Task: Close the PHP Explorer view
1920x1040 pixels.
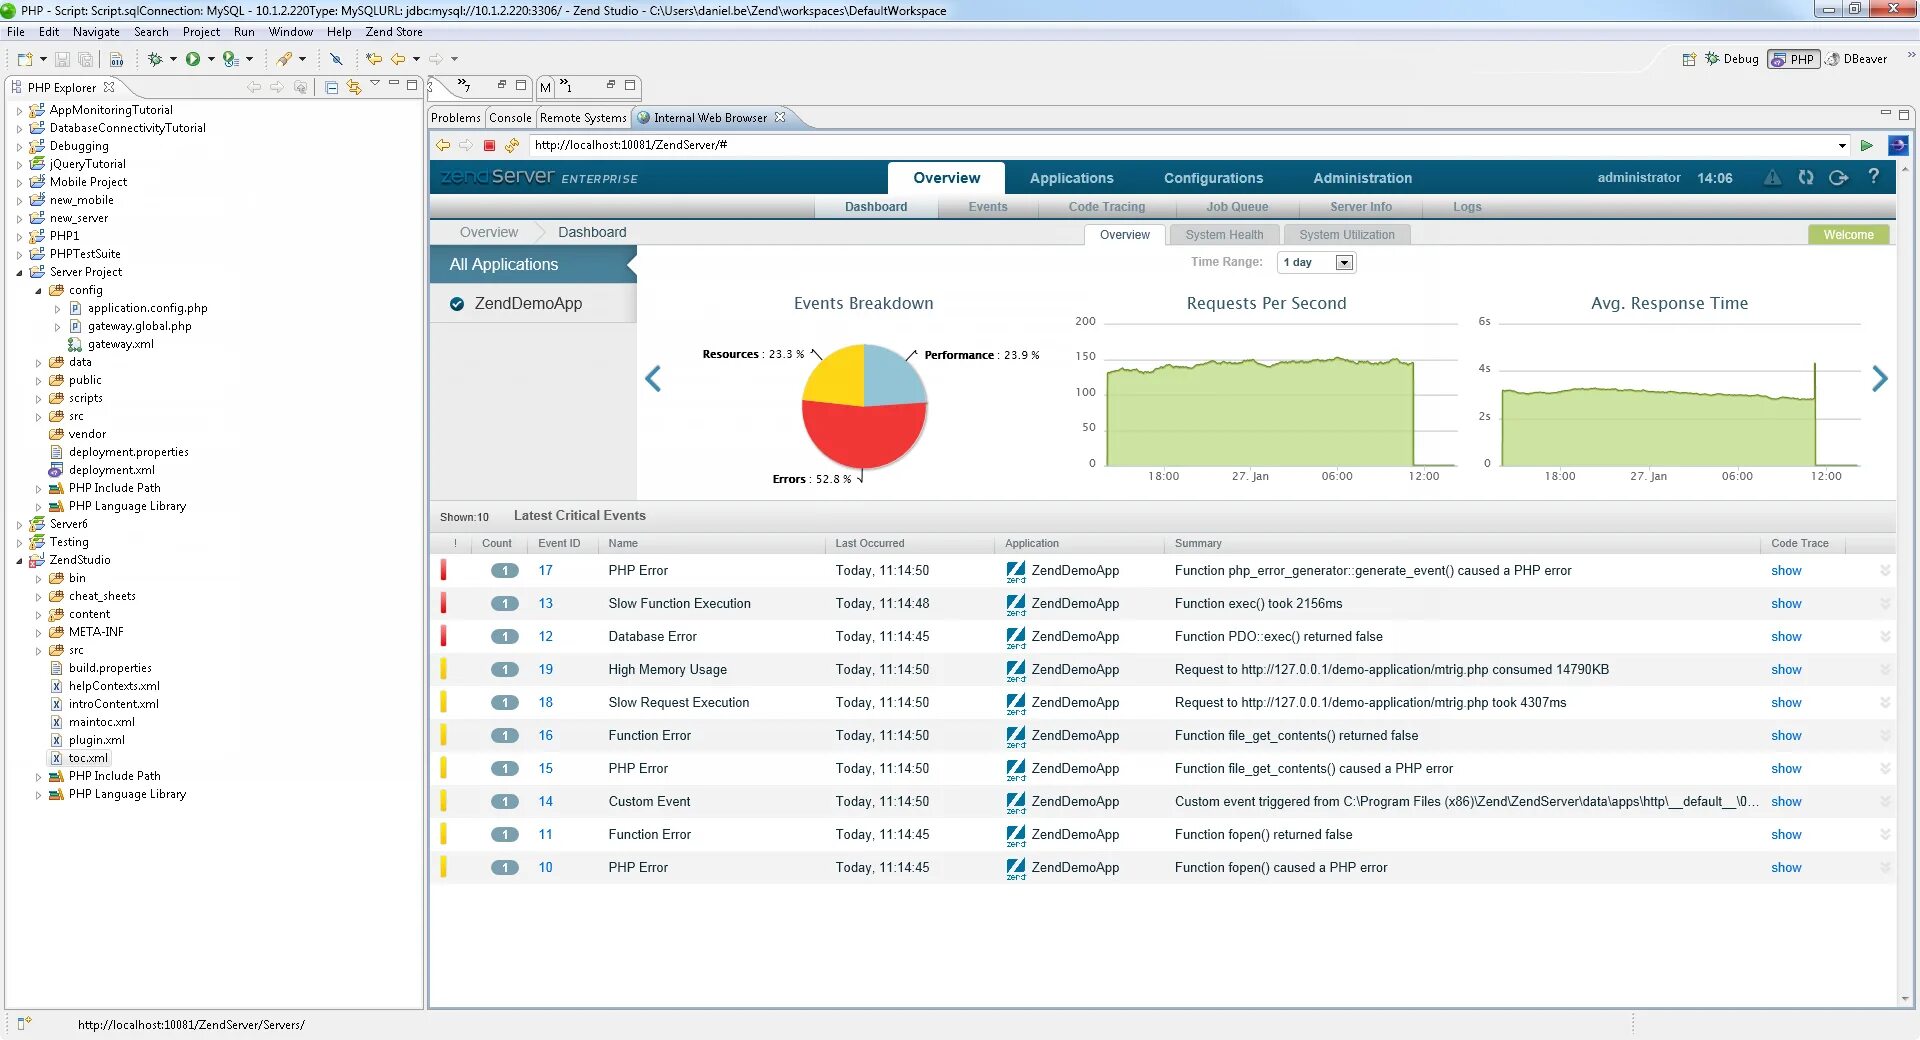Action: click(109, 88)
